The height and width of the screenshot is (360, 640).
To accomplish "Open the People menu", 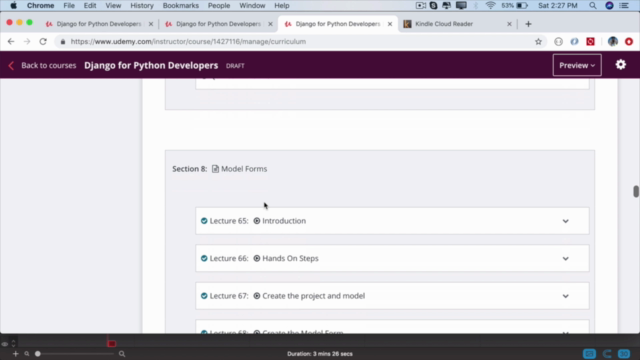I will tap(219, 6).
